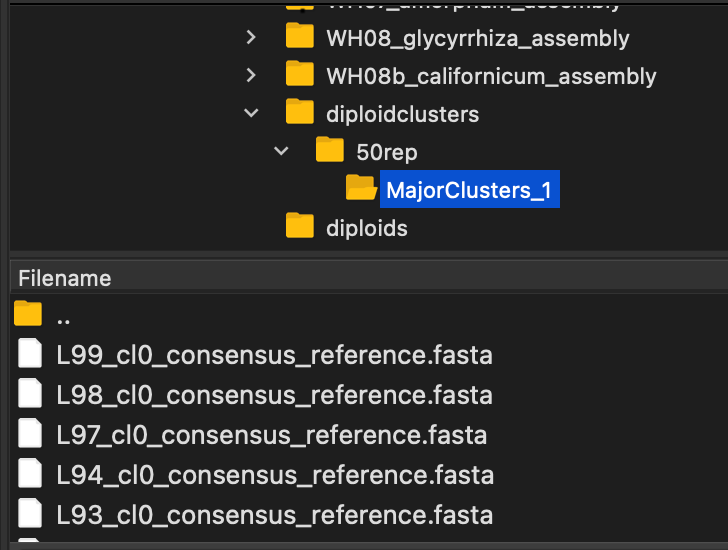Click the WH08_glycyrrhiza_assembly folder icon

[299, 37]
